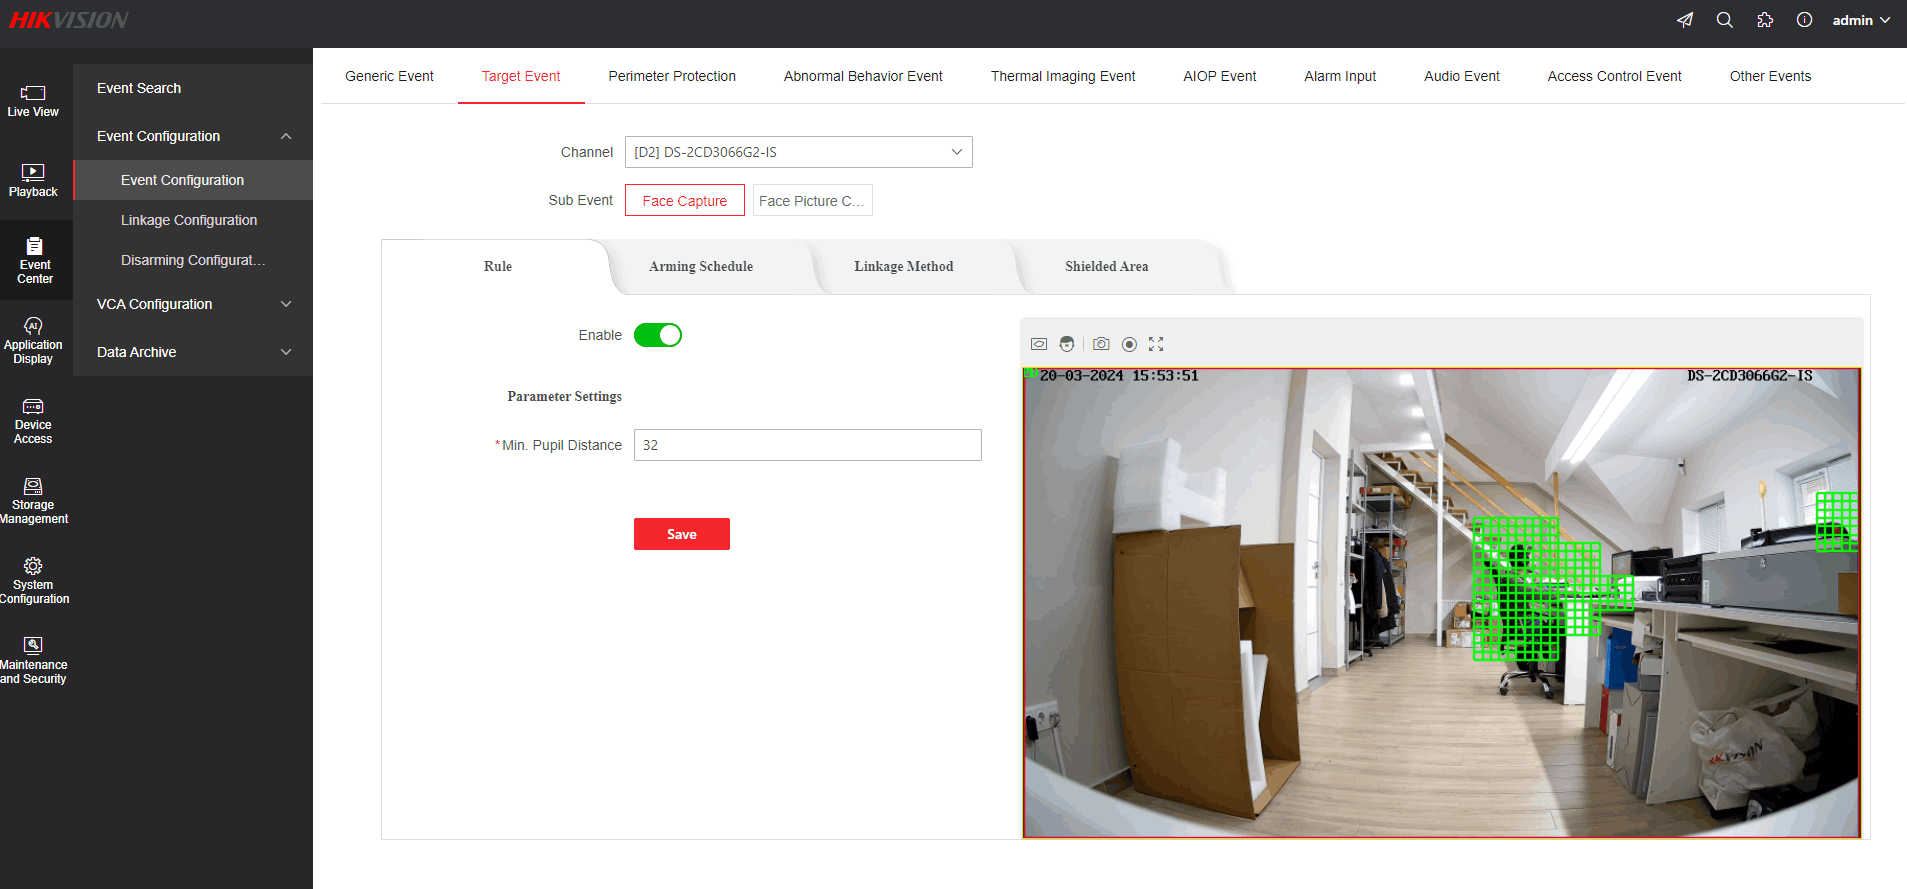Click the face icon in the preview toolbar
This screenshot has height=889, width=1907.
1067,344
